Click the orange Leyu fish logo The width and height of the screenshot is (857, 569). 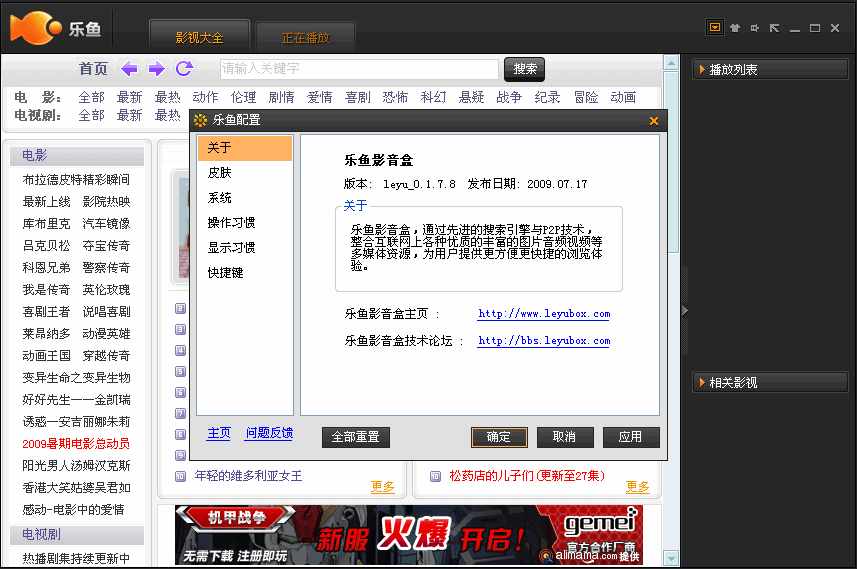(x=36, y=28)
